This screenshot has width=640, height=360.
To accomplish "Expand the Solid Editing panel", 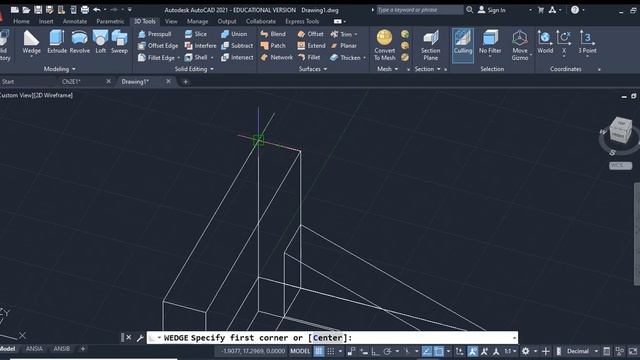I will coord(194,69).
